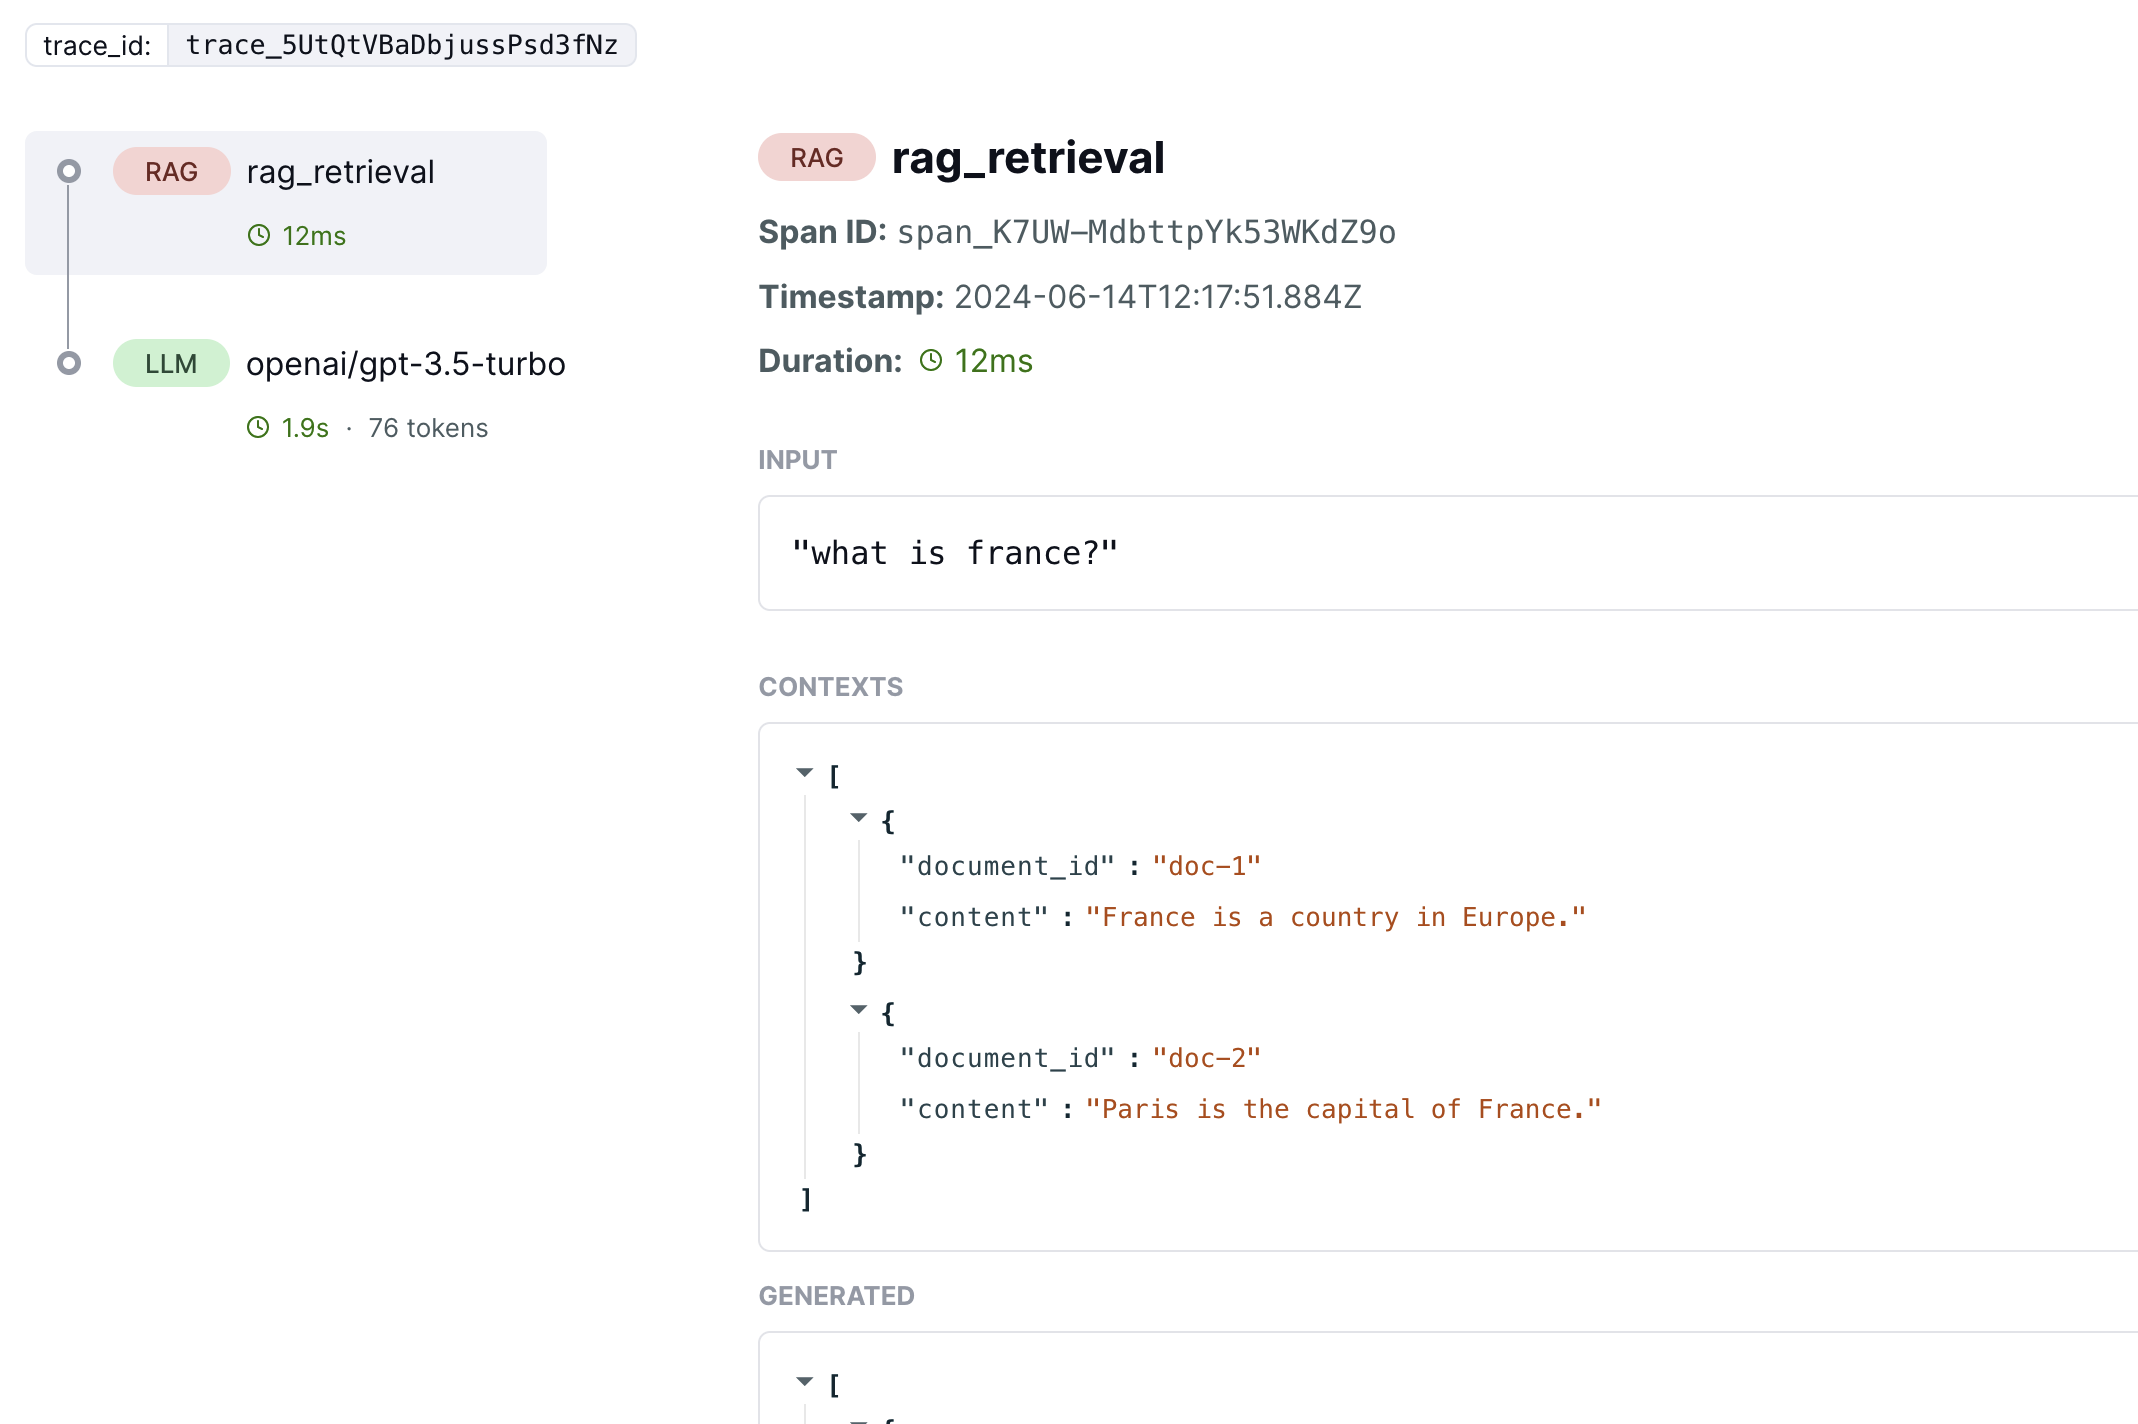Click "Paris is the capital of France." value

click(1344, 1109)
